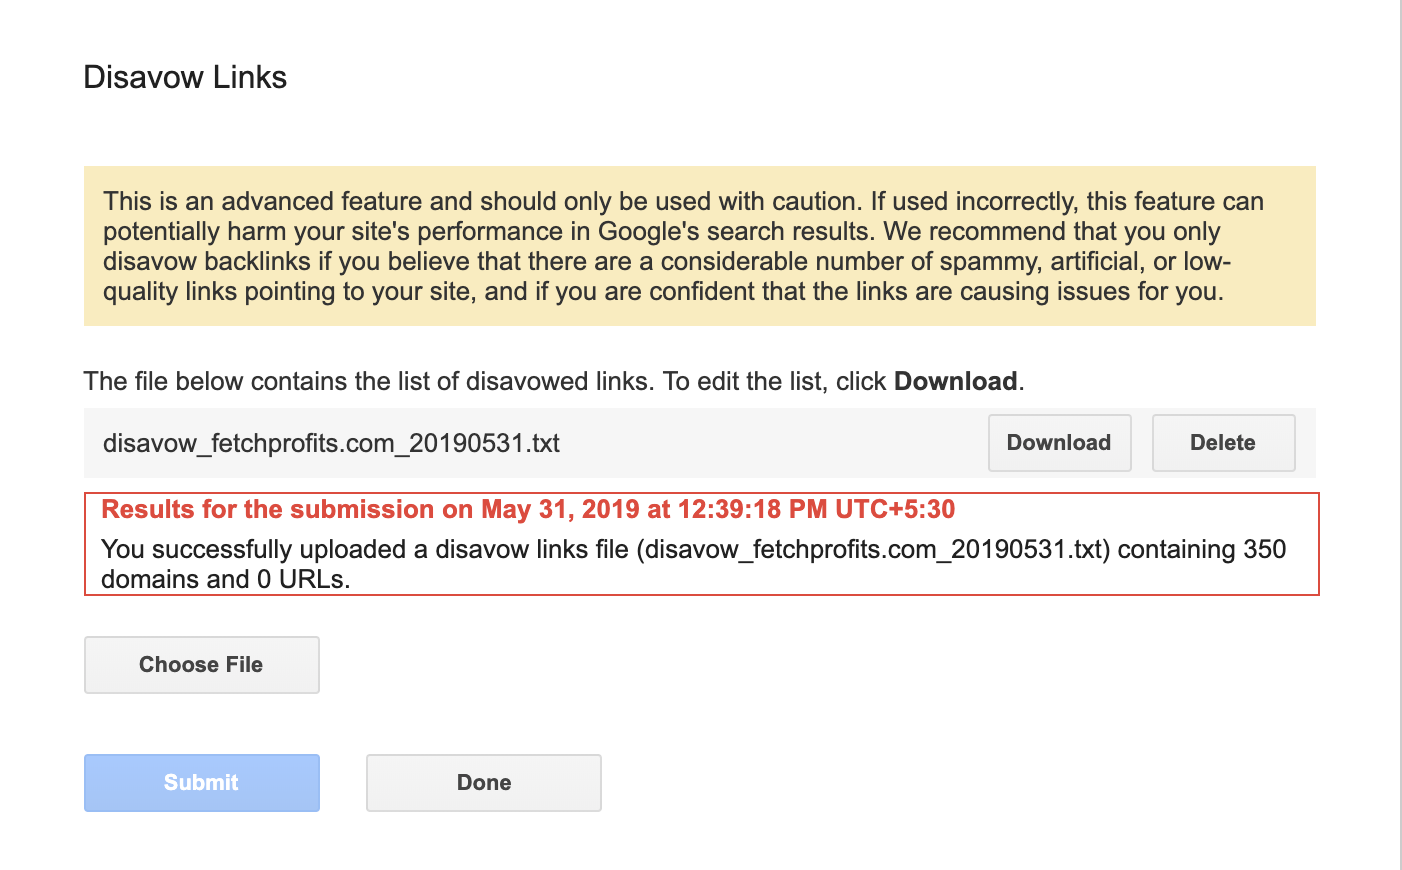Click the 'May 31, 2019' date in results heading
This screenshot has height=870, width=1402.
coord(560,509)
